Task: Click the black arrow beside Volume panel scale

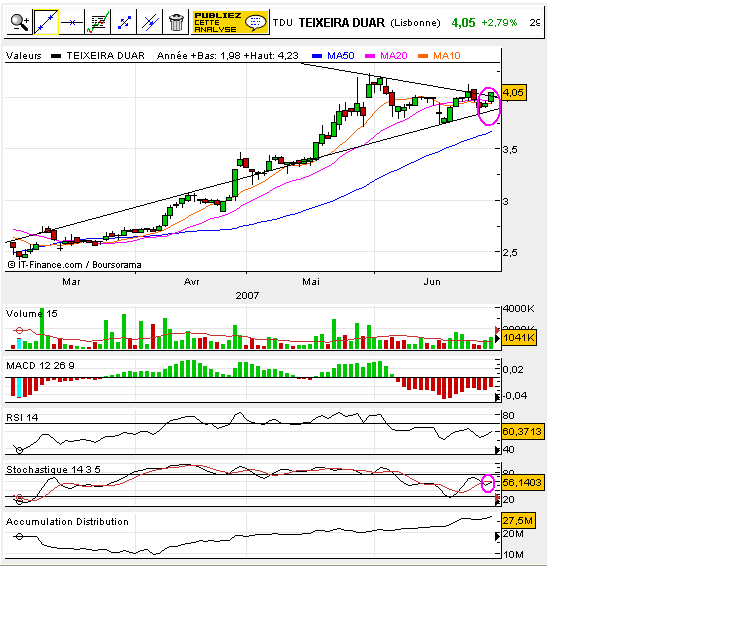Action: (x=497, y=339)
